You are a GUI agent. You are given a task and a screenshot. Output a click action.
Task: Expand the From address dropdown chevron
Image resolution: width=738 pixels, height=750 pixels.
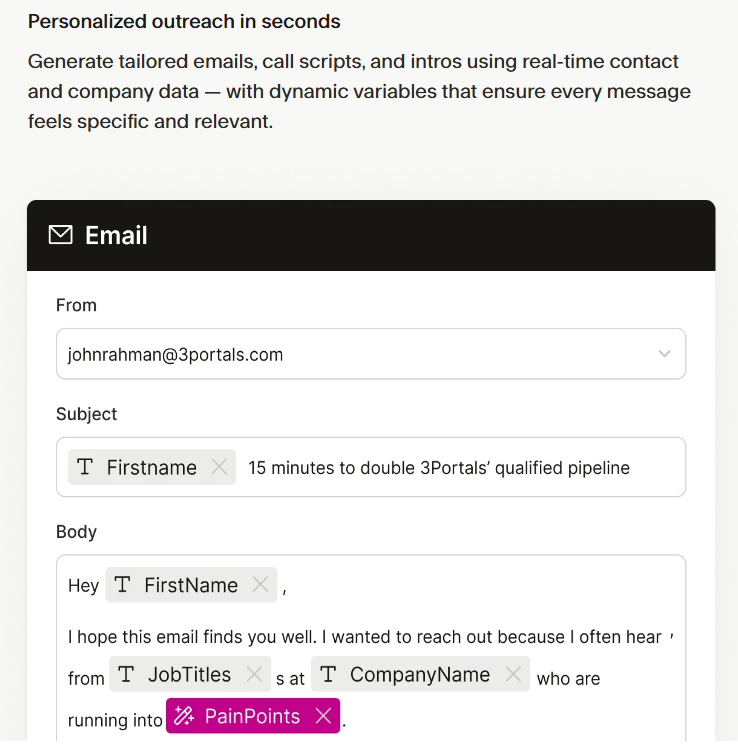click(664, 354)
